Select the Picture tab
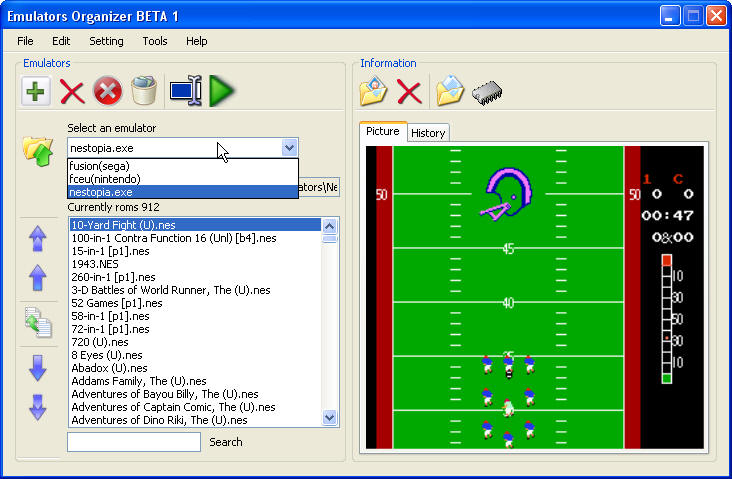 click(x=383, y=131)
